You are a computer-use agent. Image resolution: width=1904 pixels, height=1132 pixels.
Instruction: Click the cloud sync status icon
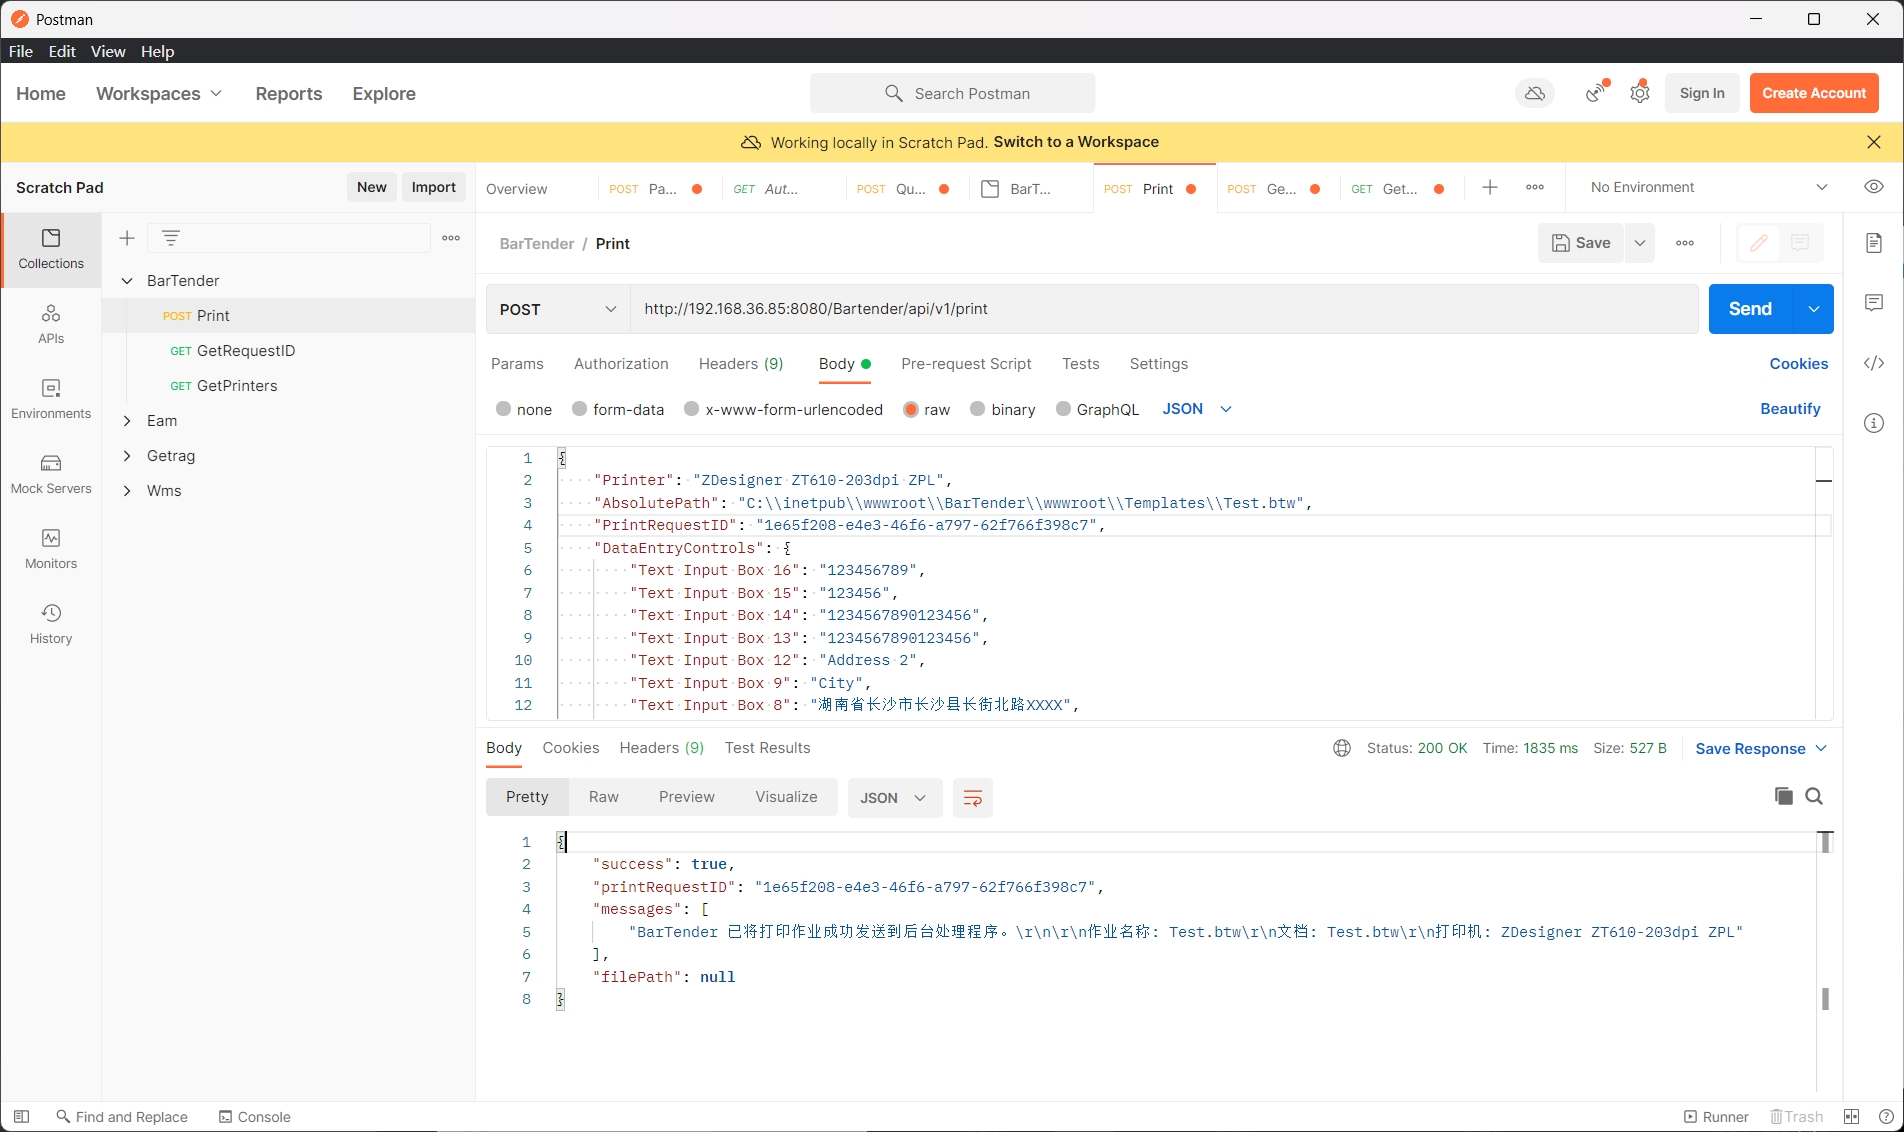[1535, 93]
